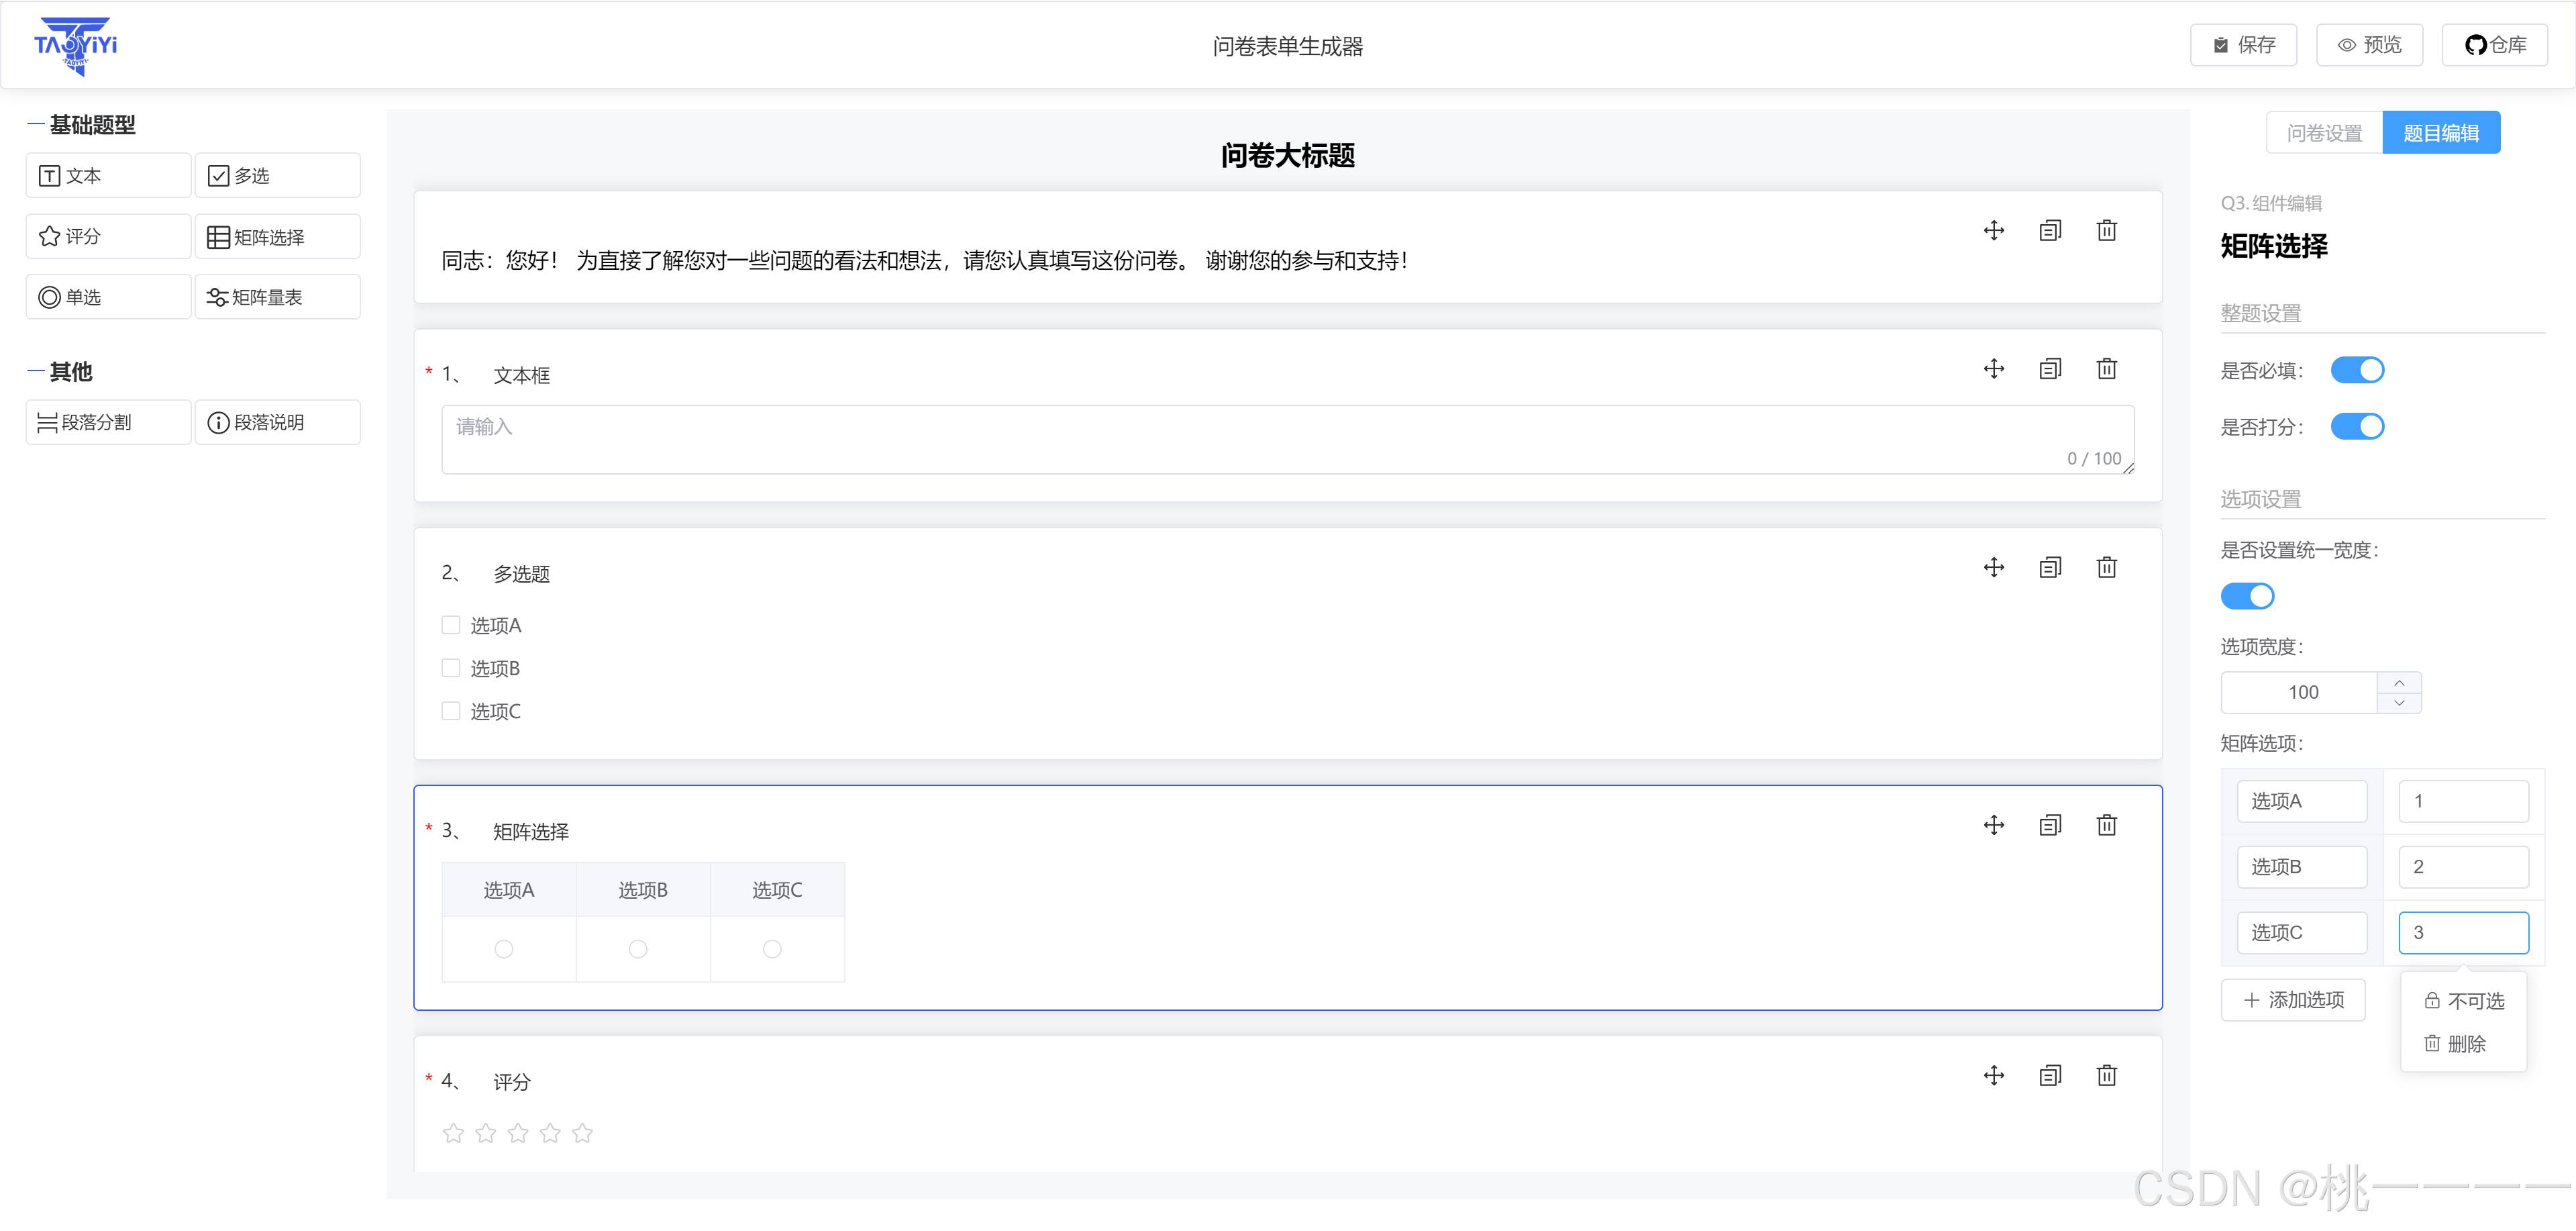Disable the 是否打分 switch
This screenshot has width=2576, height=1231.
point(2357,427)
